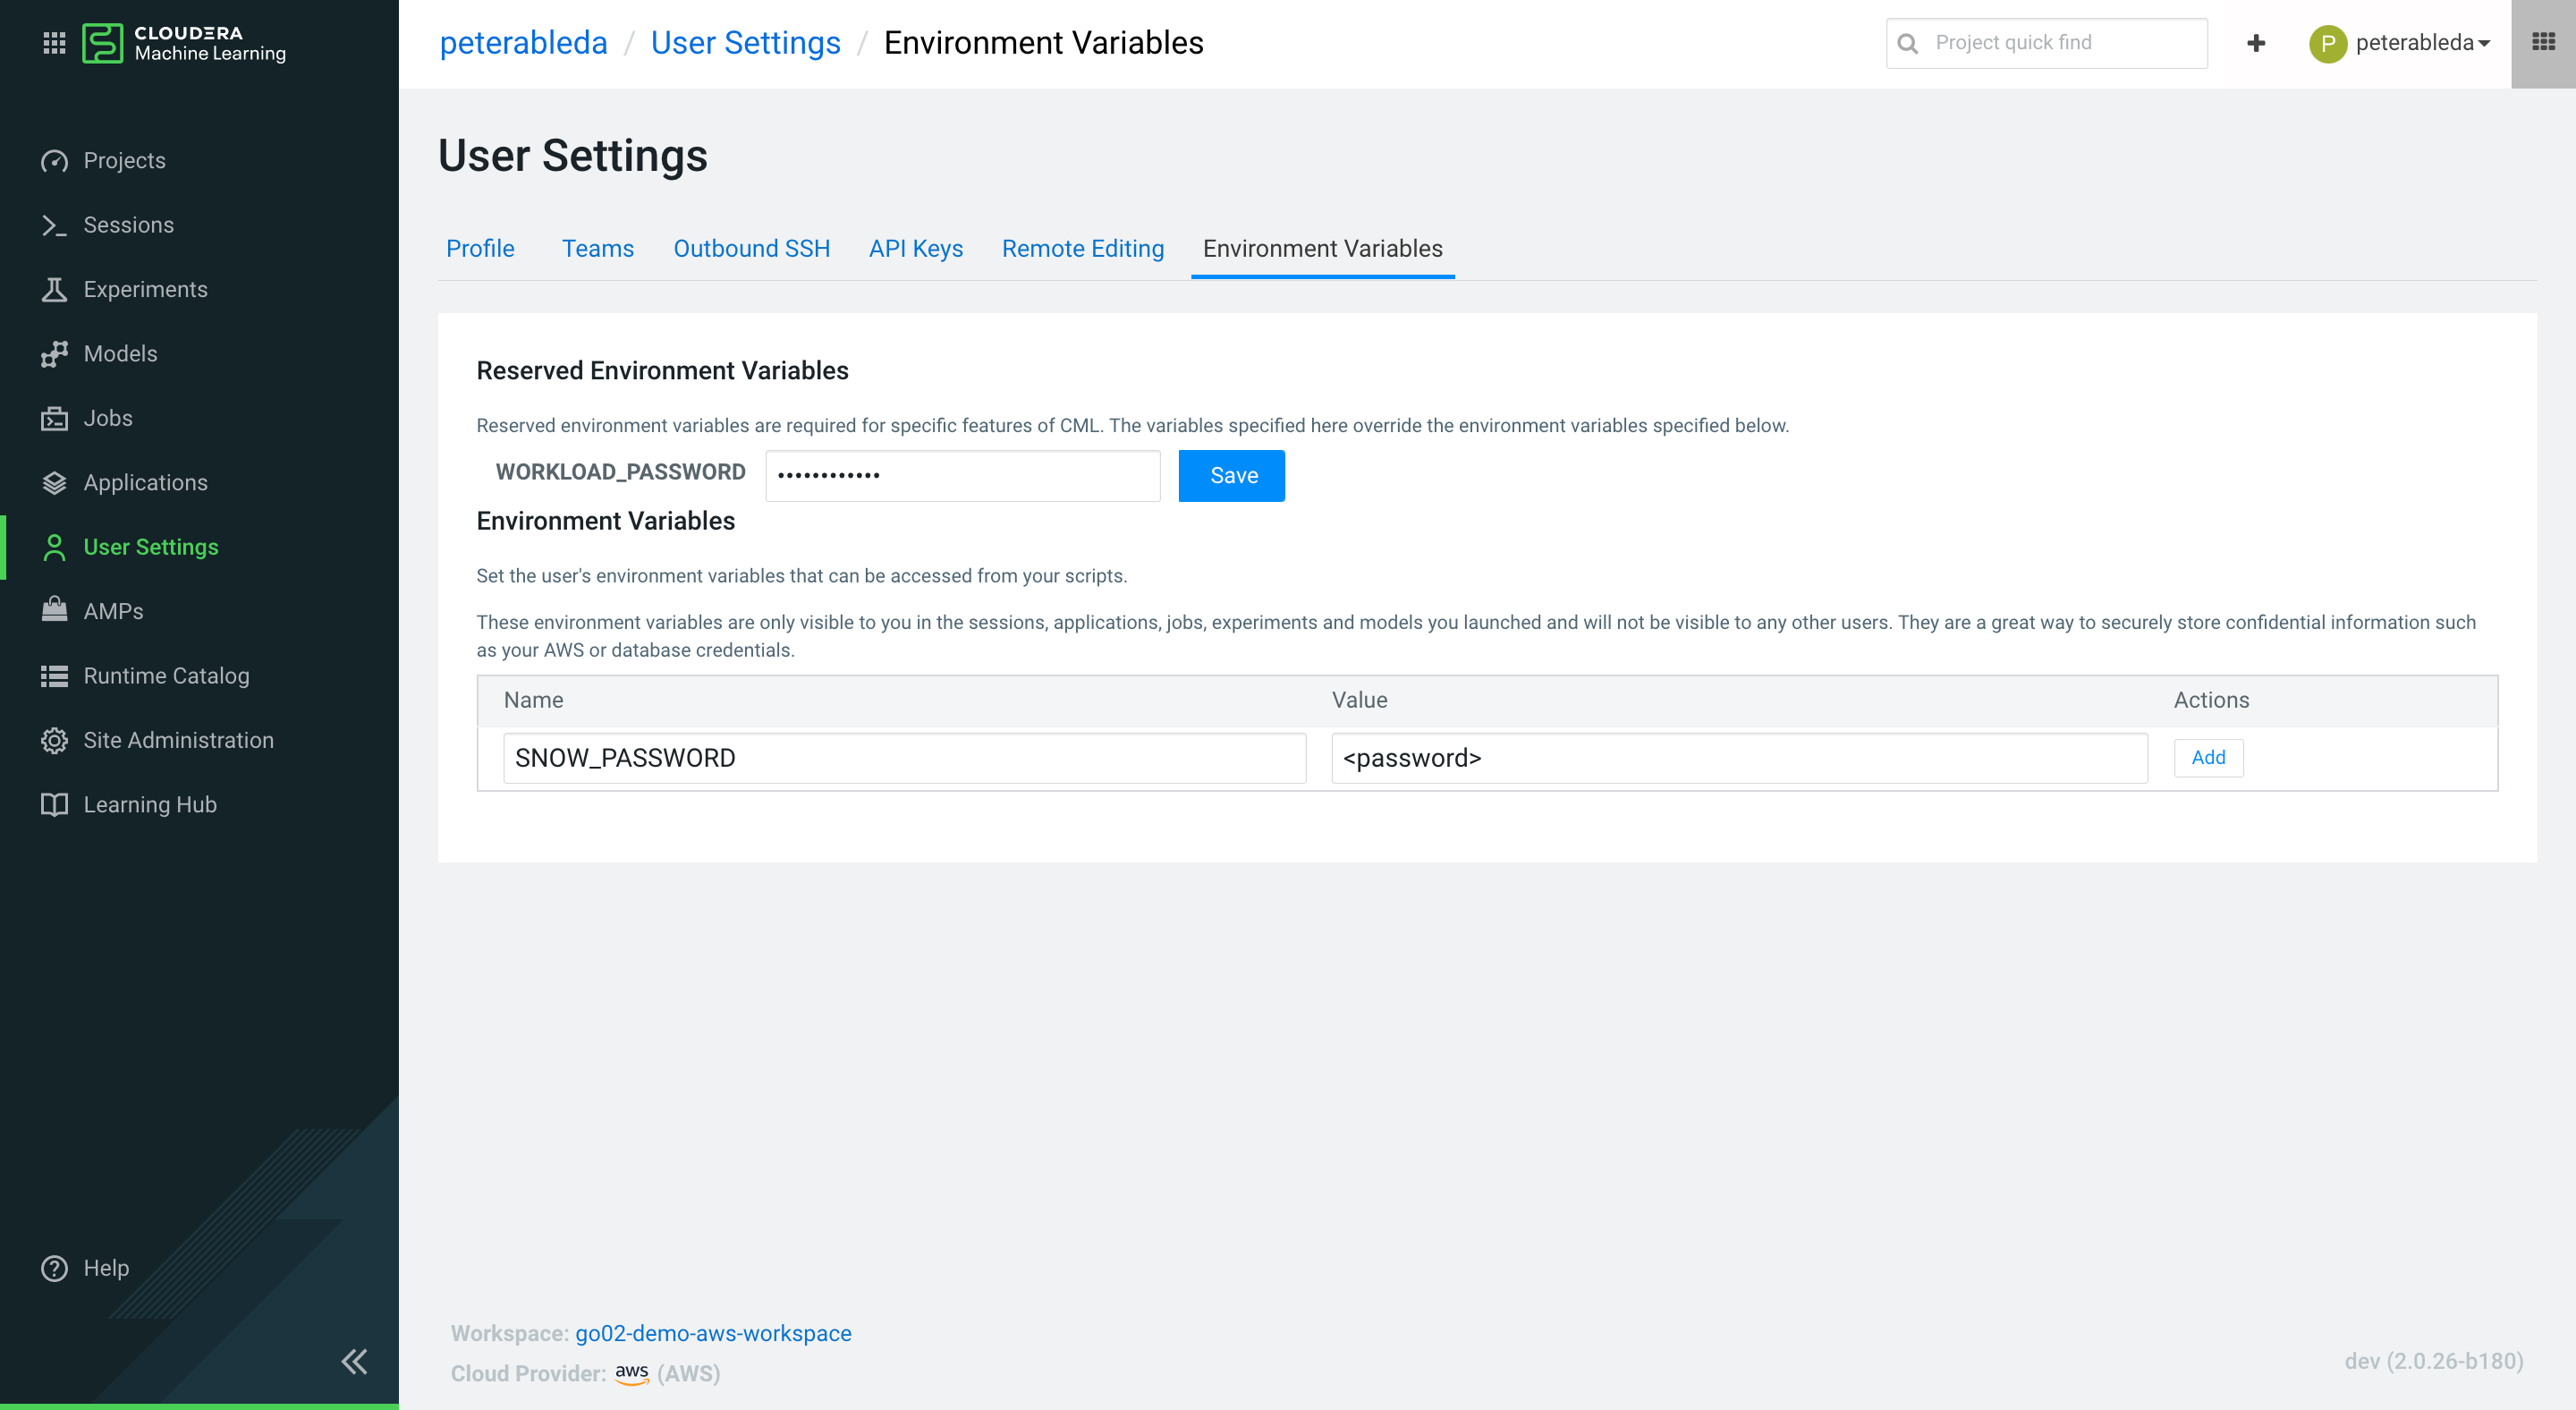Open Sessions in the sidebar
This screenshot has width=2576, height=1410.
click(129, 224)
